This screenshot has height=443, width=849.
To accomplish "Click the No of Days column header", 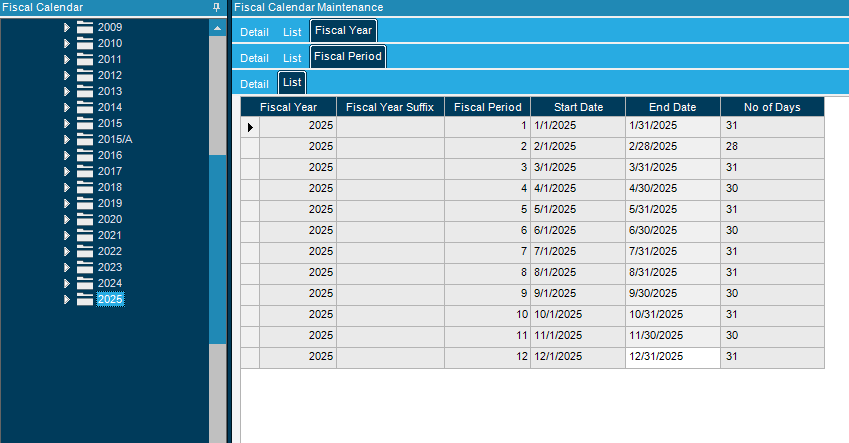I will click(773, 107).
